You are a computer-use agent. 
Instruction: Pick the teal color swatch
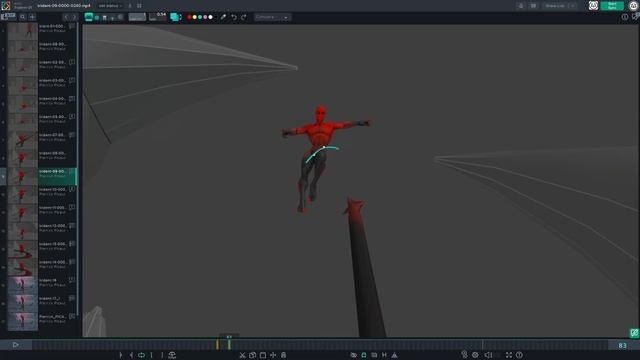click(200, 17)
